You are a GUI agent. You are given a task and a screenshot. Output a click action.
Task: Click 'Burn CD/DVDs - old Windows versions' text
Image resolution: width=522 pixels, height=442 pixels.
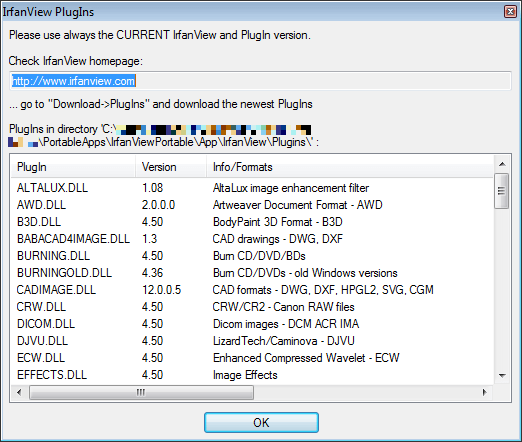point(305,273)
